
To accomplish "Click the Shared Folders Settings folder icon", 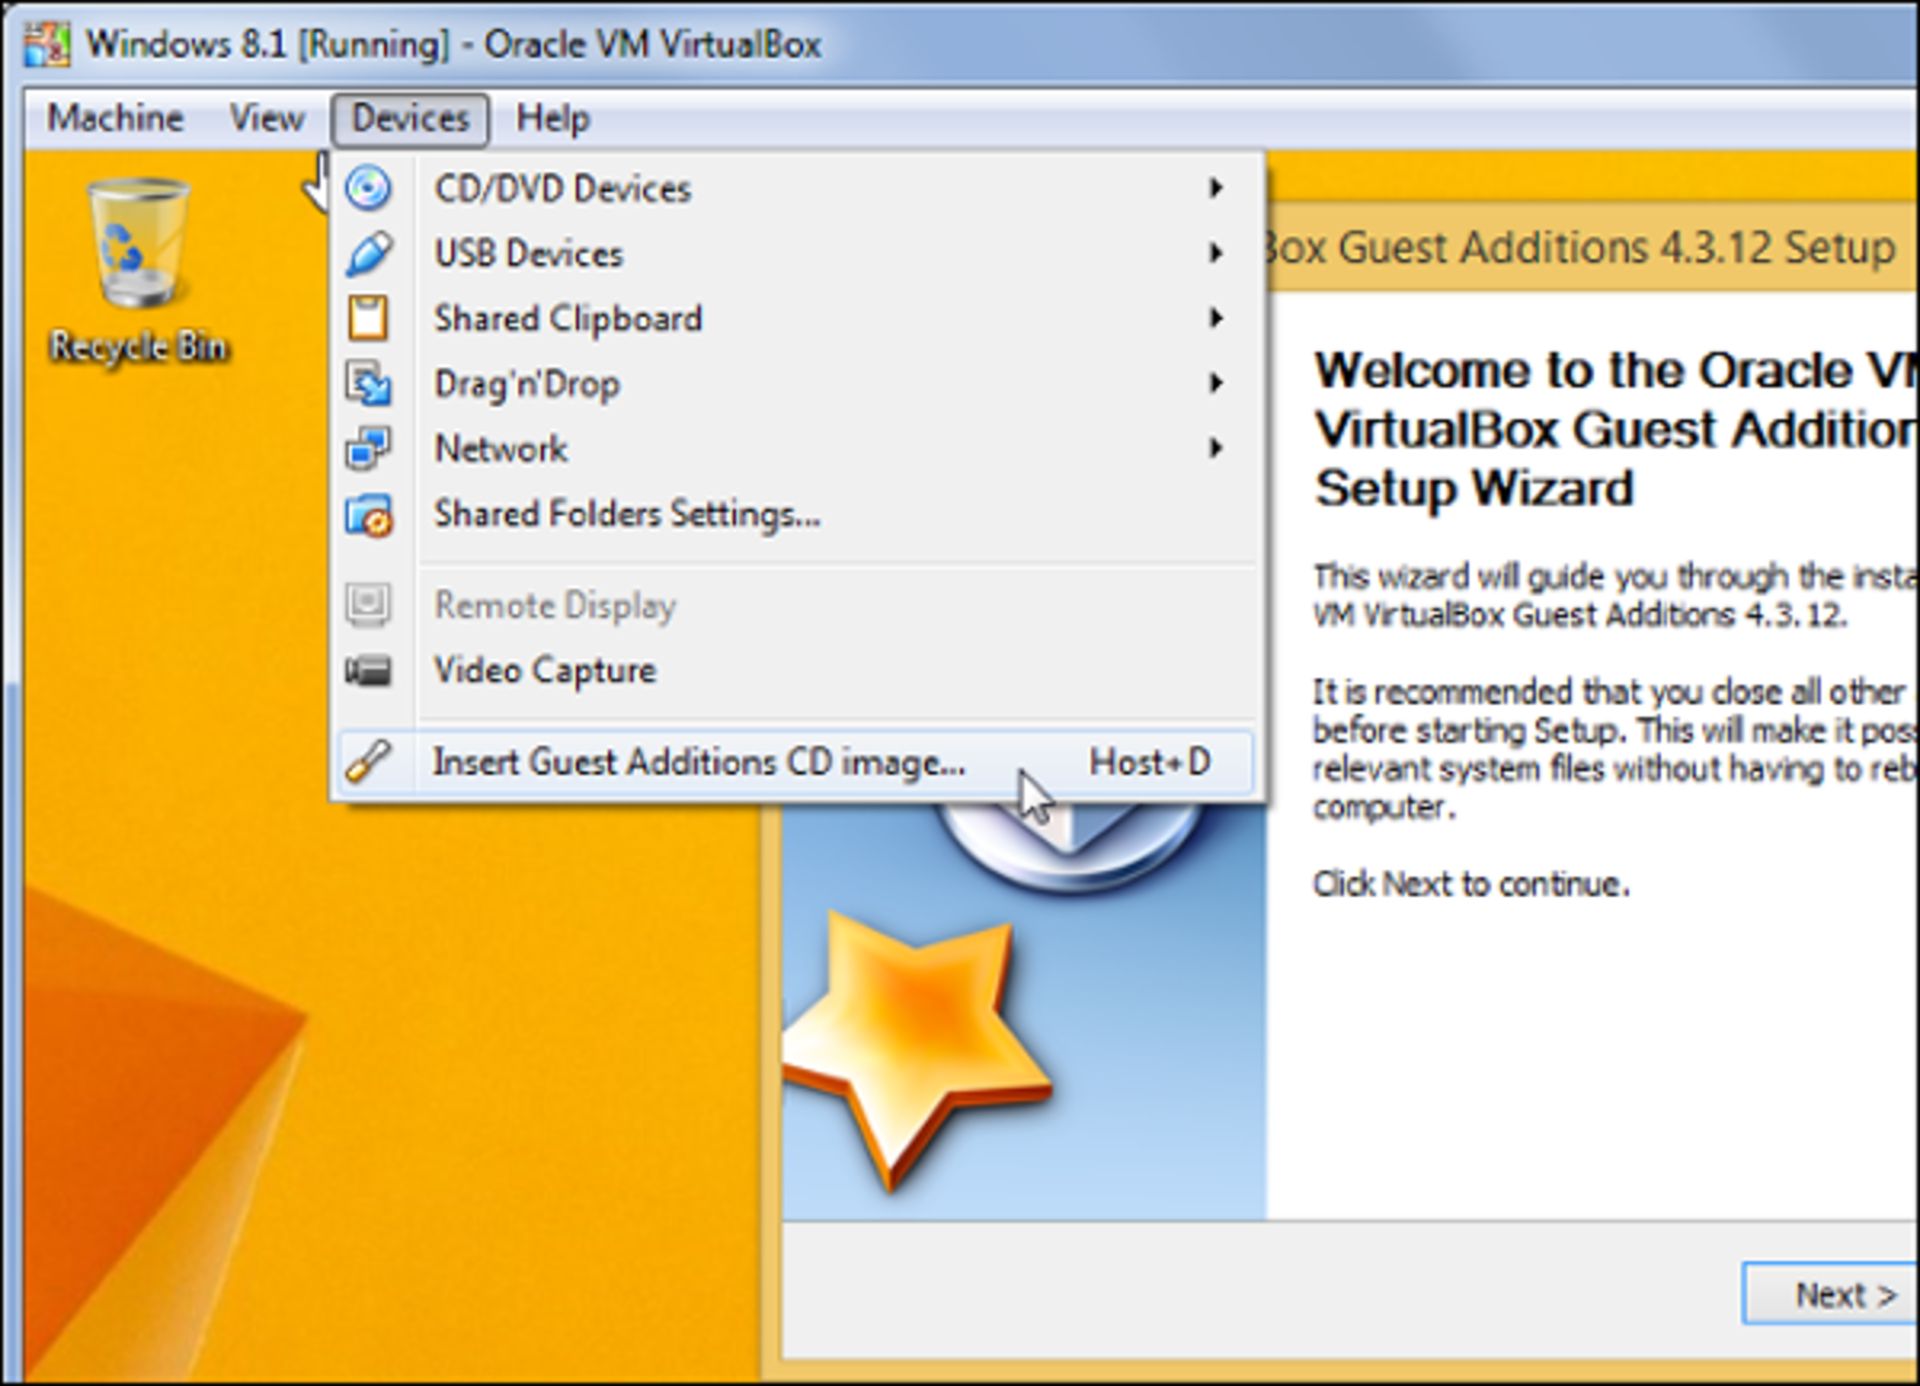I will 368,515.
